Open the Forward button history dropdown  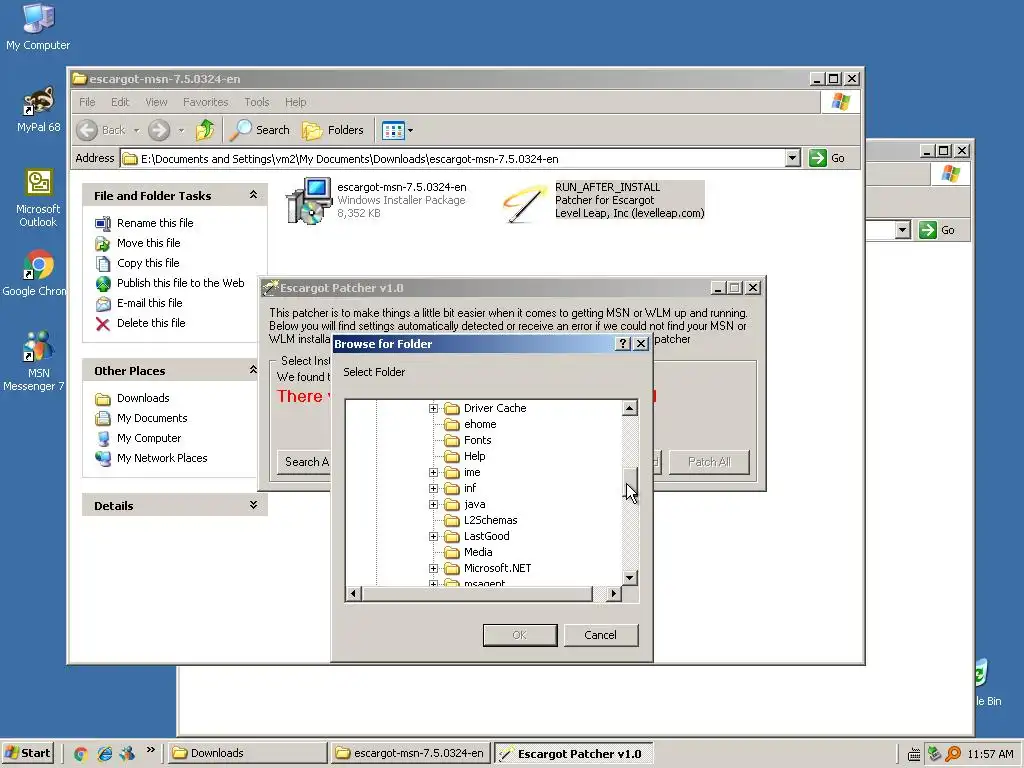click(181, 130)
